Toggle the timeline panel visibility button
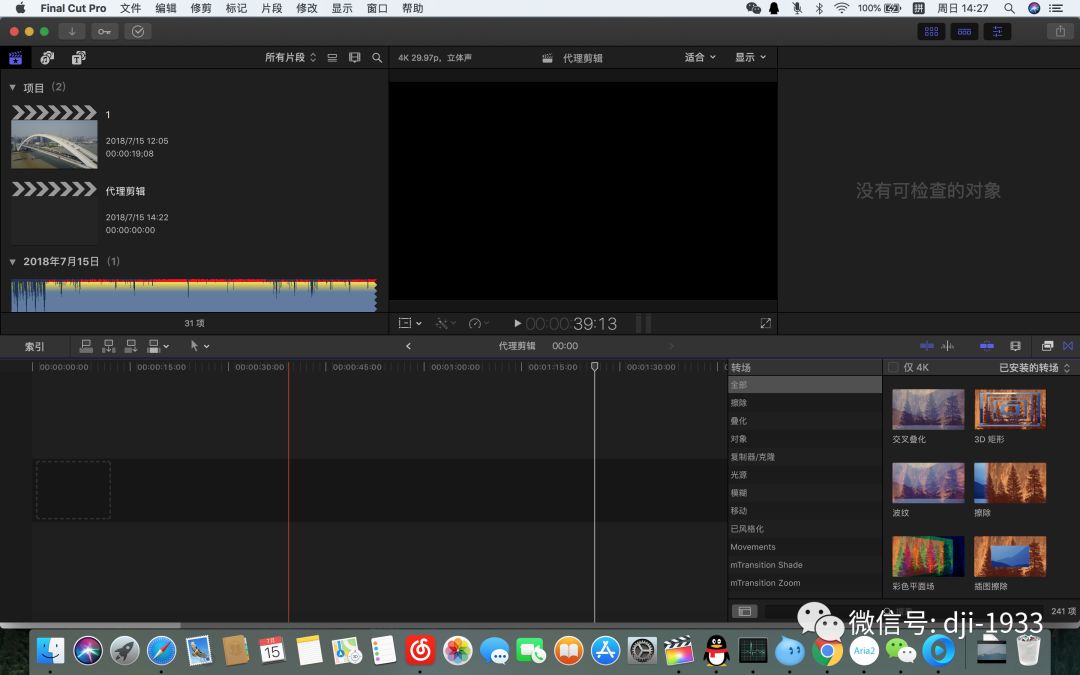The width and height of the screenshot is (1080, 675). (964, 32)
